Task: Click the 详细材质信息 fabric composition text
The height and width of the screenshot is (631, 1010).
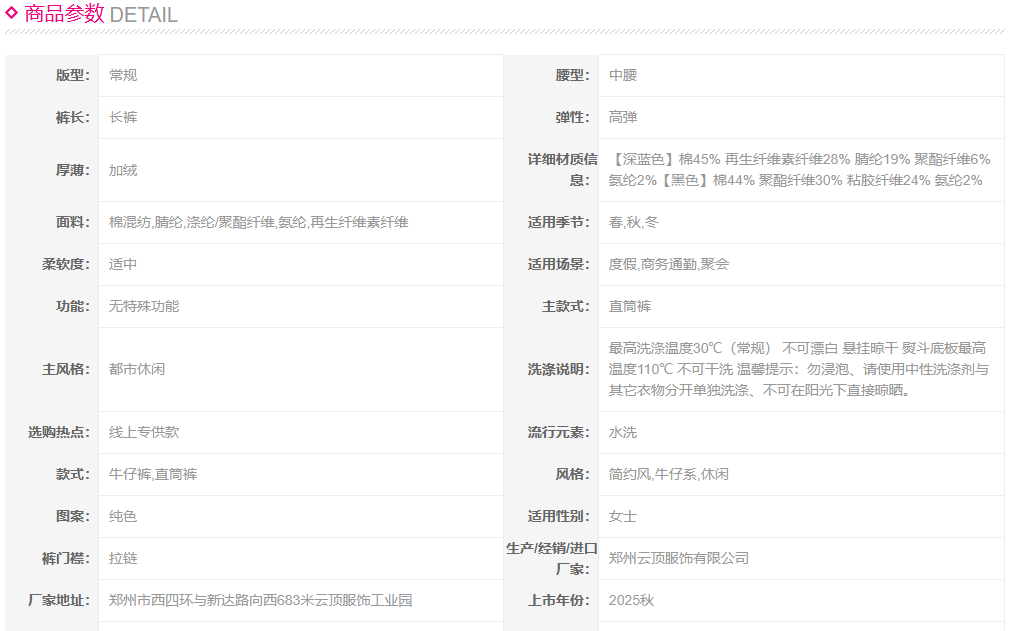Action: 799,169
